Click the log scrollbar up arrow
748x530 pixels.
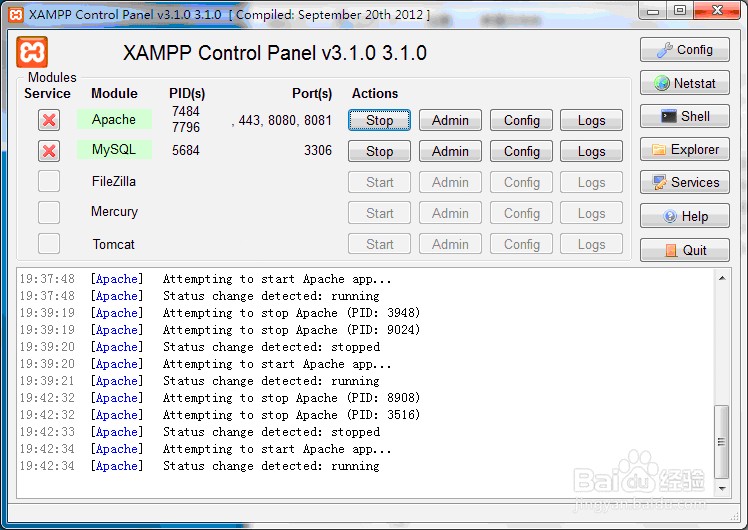coord(722,278)
